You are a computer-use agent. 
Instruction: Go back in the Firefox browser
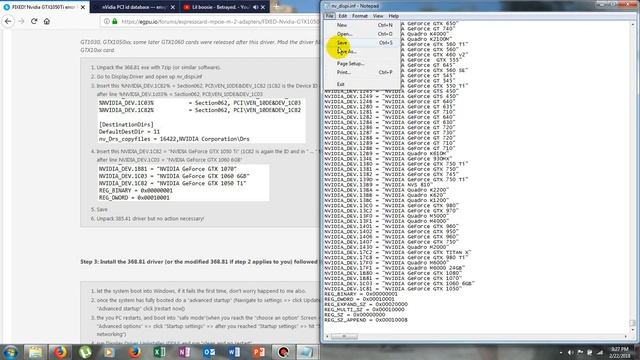pos(8,21)
